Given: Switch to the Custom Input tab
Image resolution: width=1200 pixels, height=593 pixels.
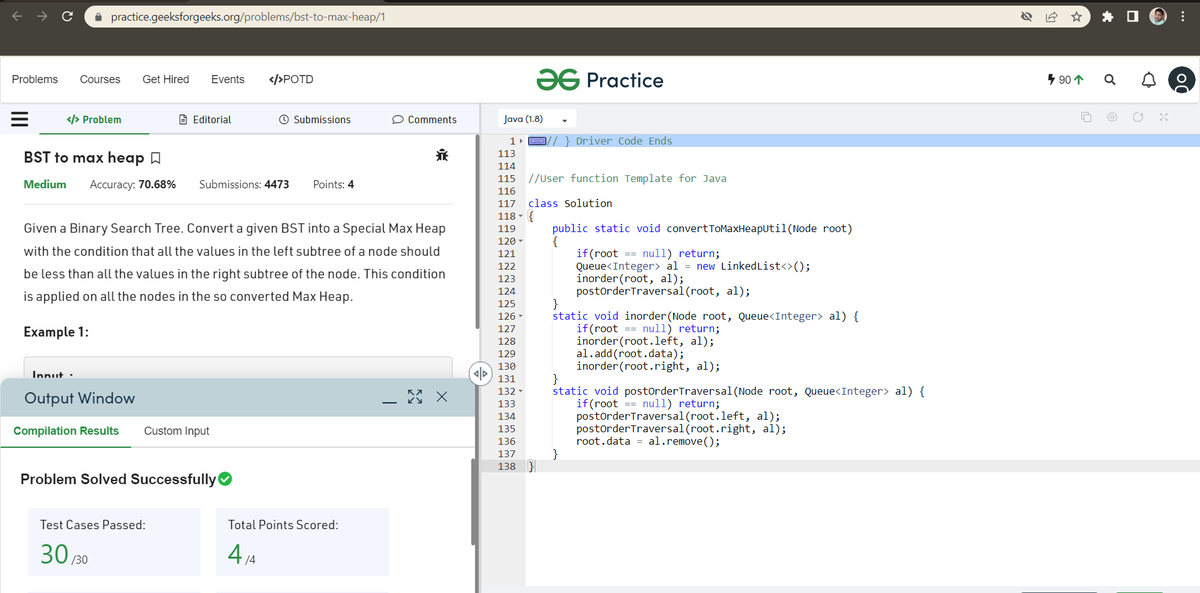Looking at the screenshot, I should click(177, 431).
